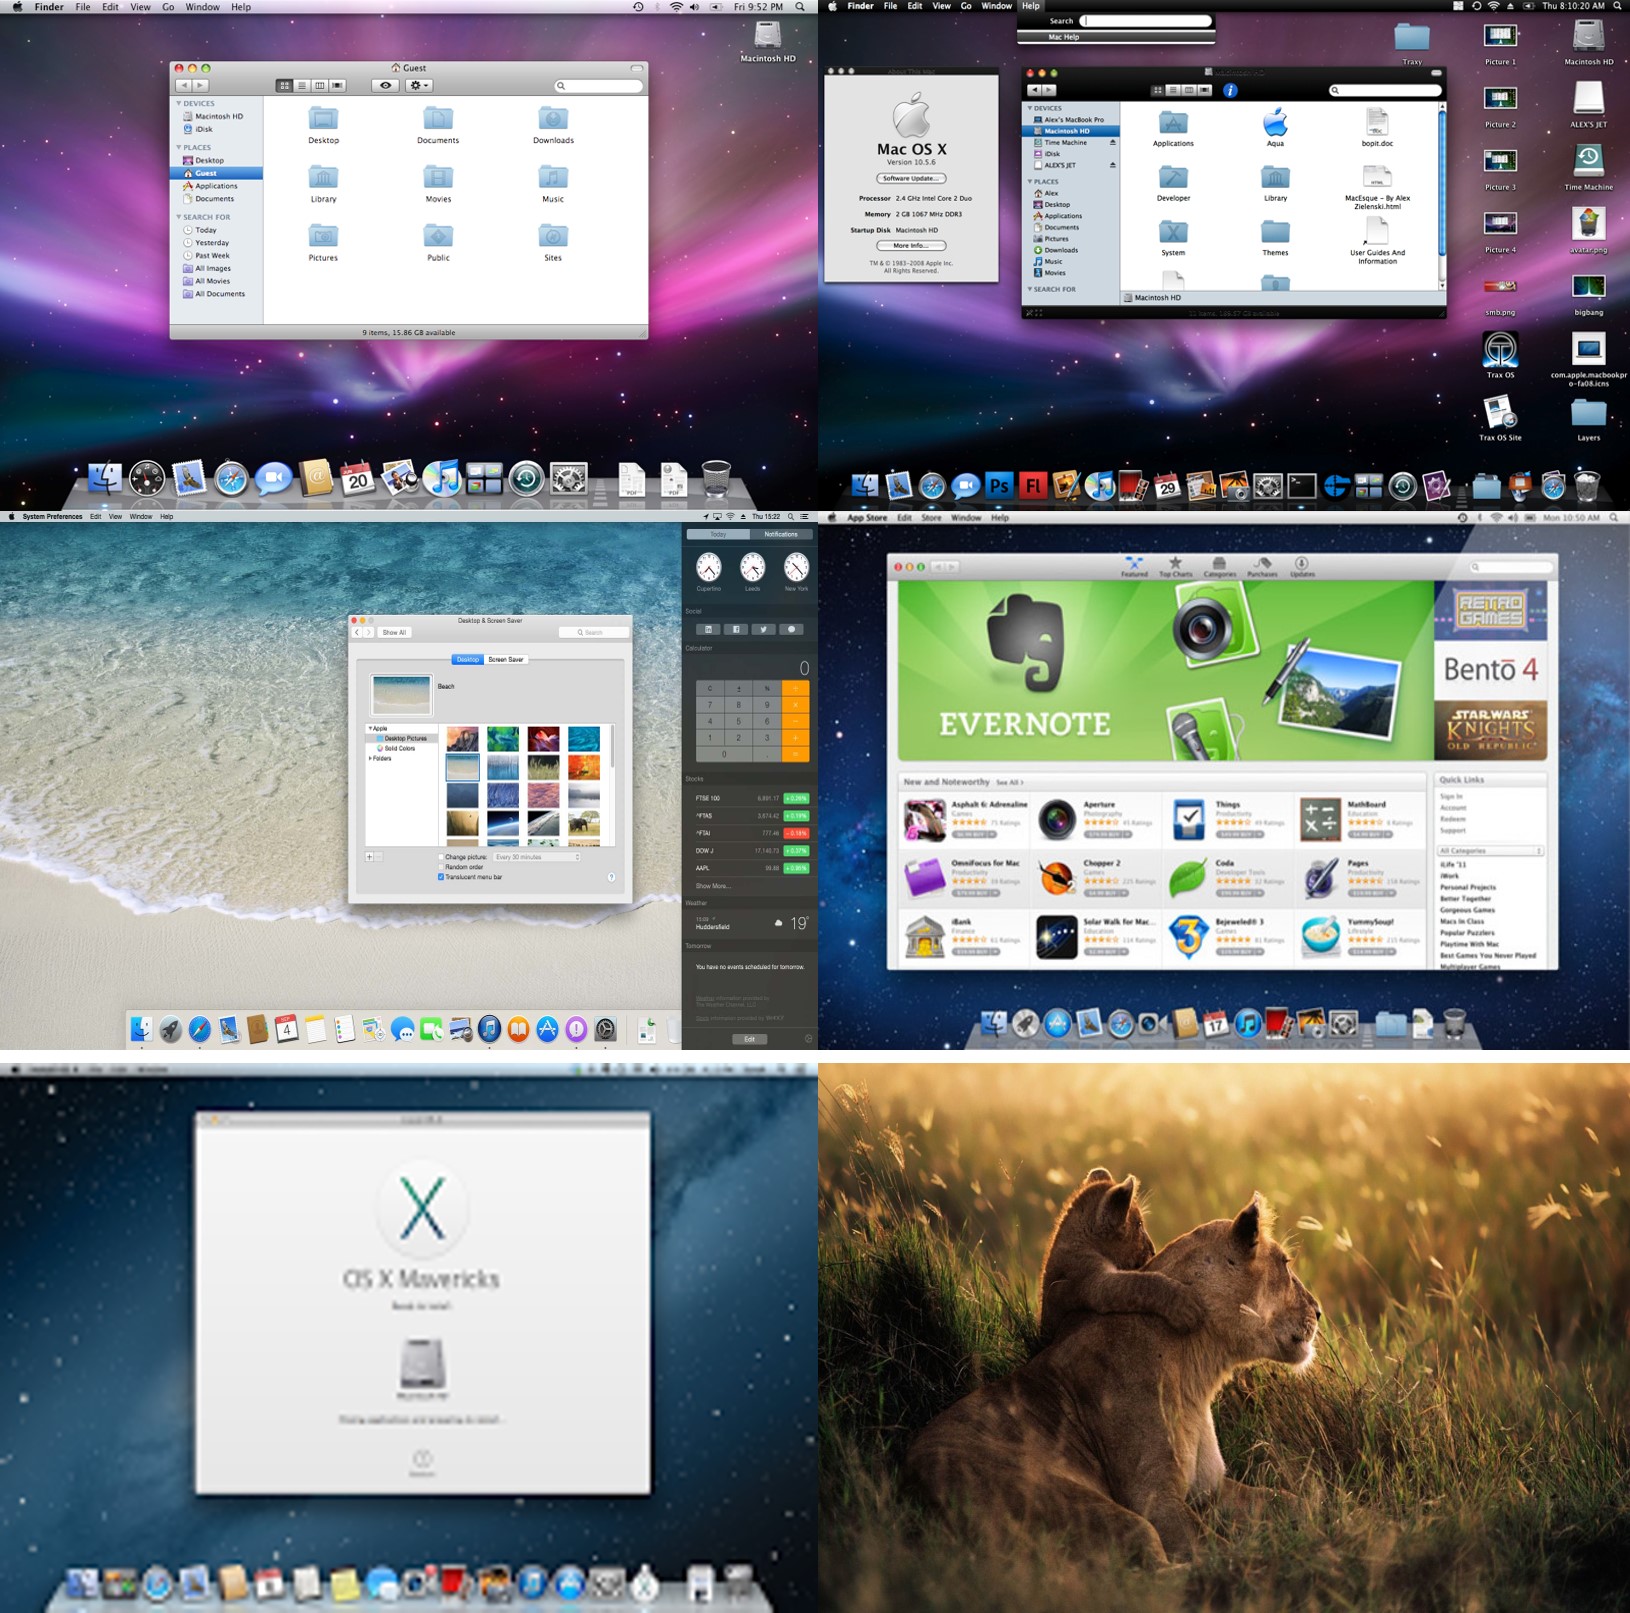The width and height of the screenshot is (1630, 1613).
Task: Click the Aperture app icon in App Store
Action: point(1056,820)
